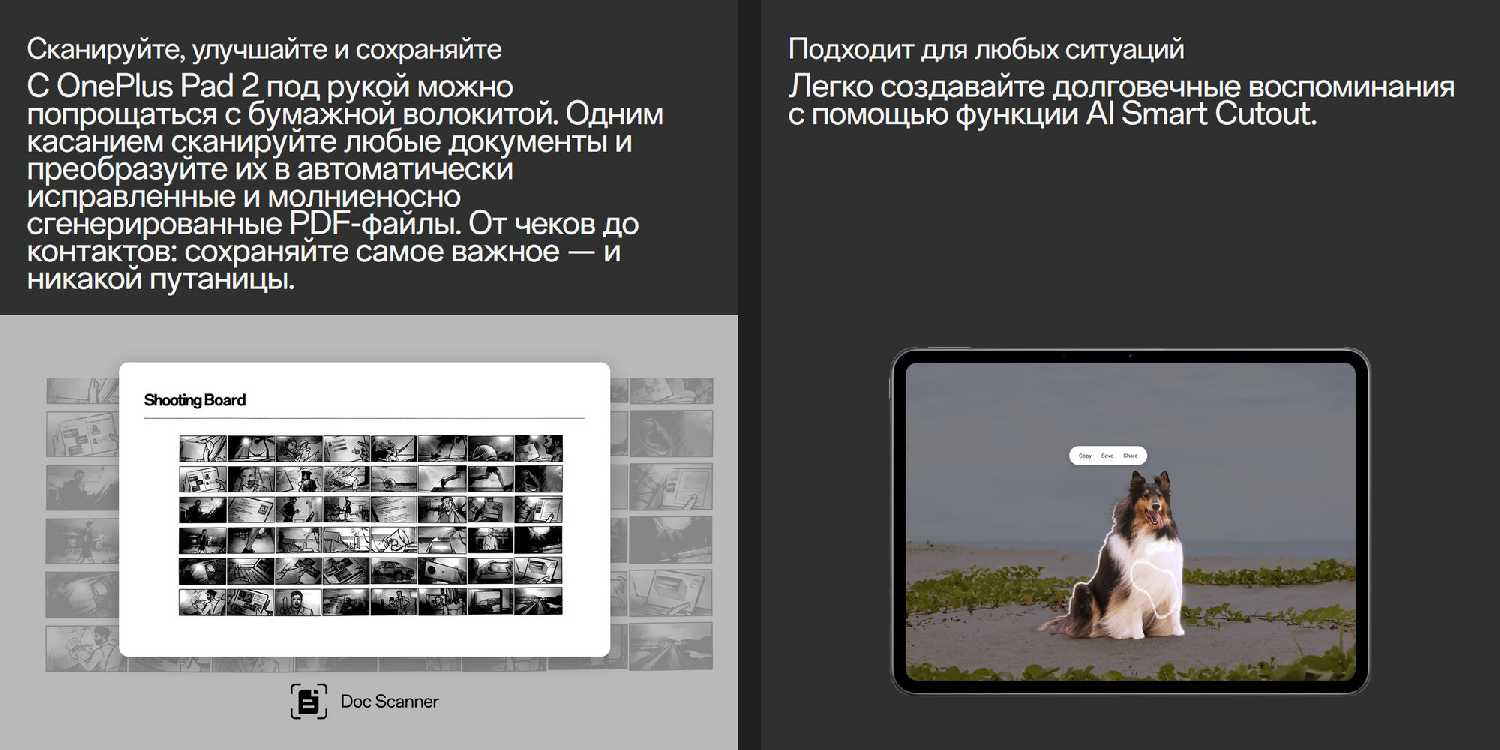Click the AI Smart Cutout description text
This screenshot has width=1500, height=750.
(1120, 100)
